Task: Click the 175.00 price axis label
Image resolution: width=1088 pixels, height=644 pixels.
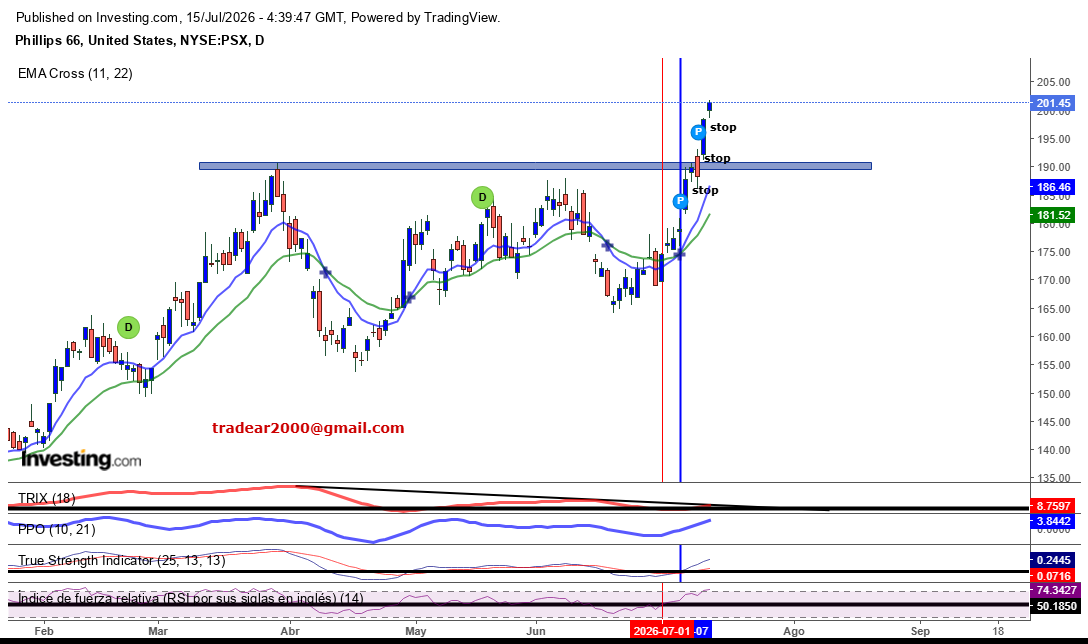Action: coord(1053,252)
